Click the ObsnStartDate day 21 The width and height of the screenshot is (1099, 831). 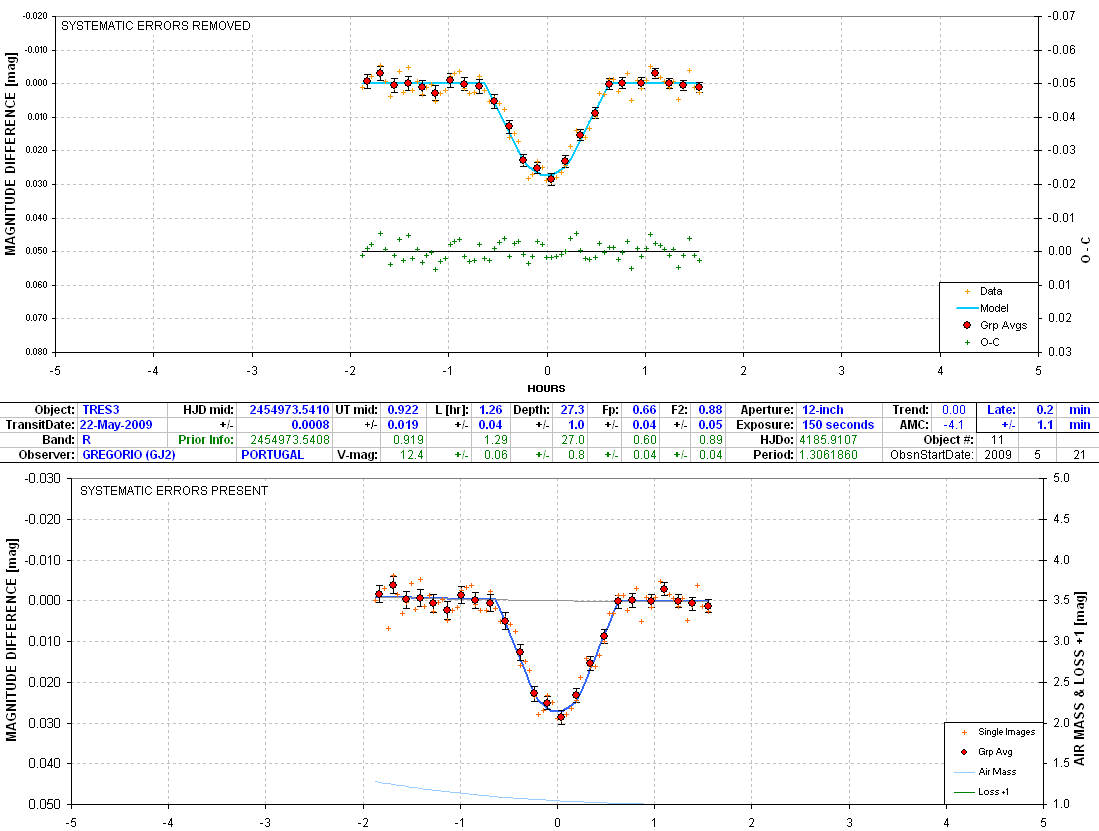[x=1079, y=454]
